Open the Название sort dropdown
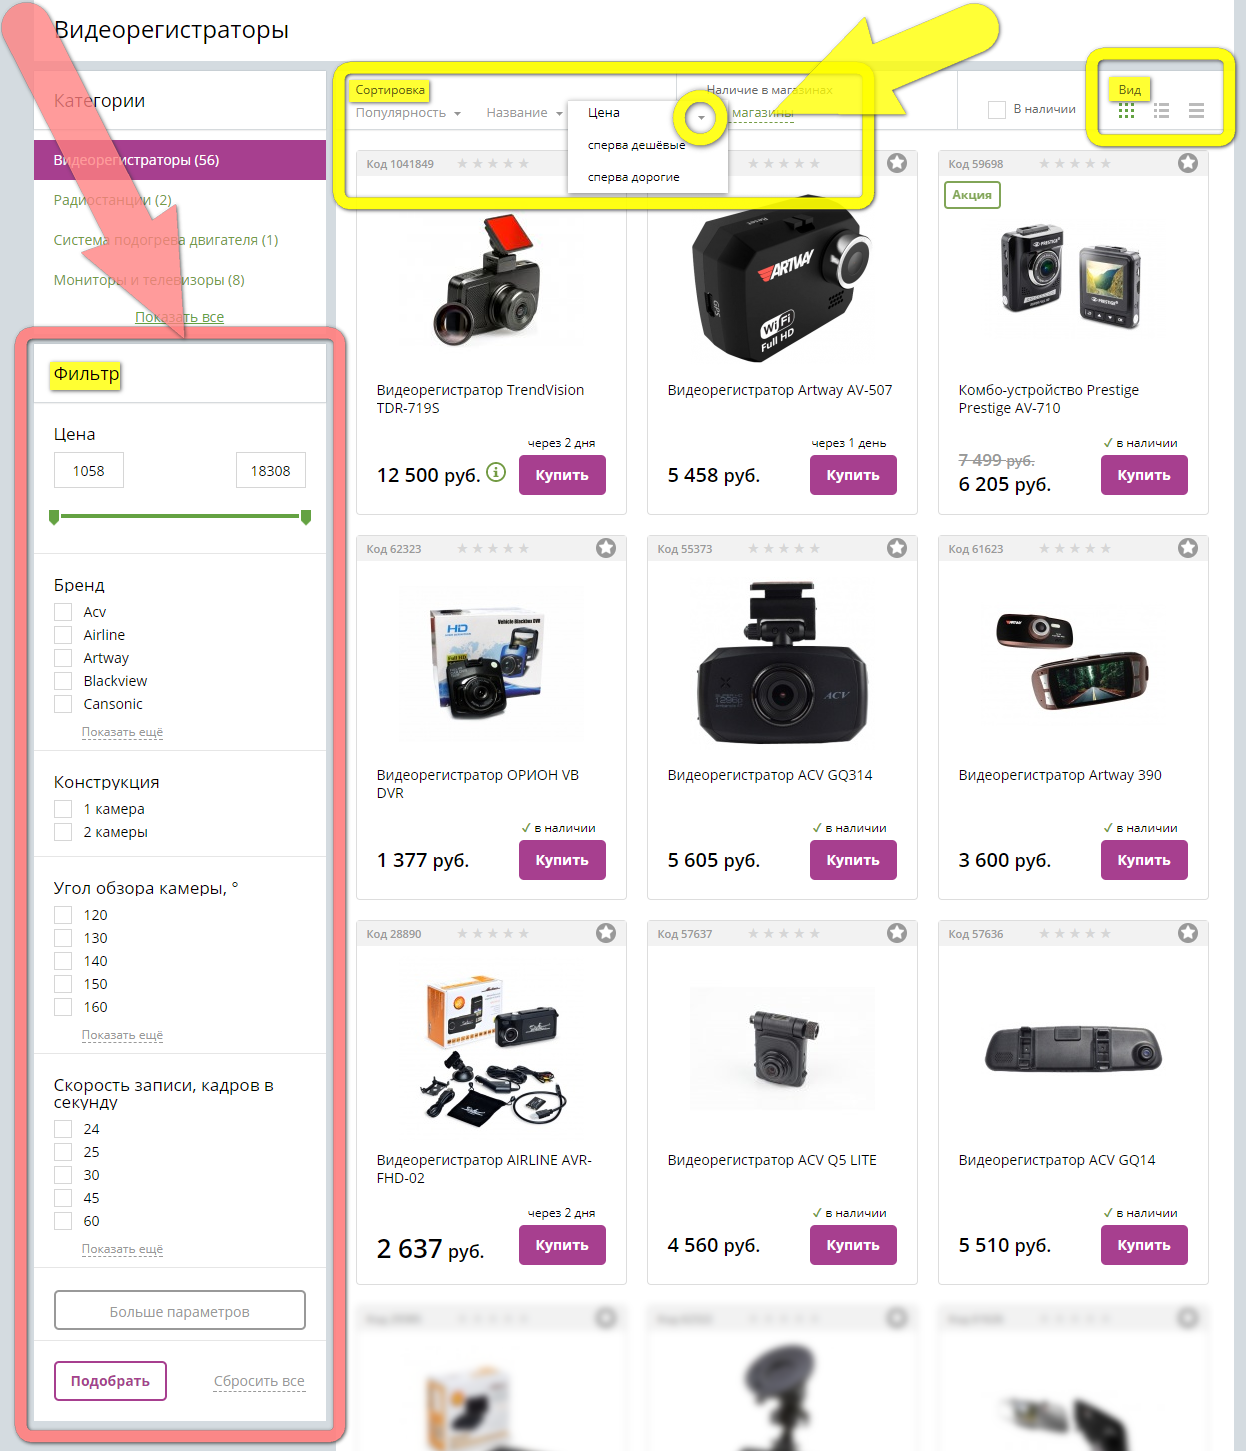 point(524,113)
